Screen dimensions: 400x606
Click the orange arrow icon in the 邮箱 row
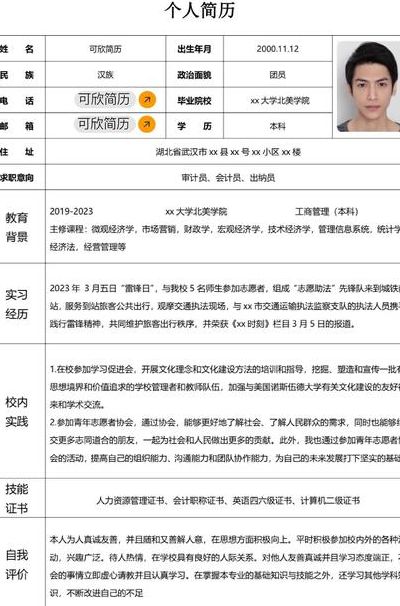pos(147,124)
